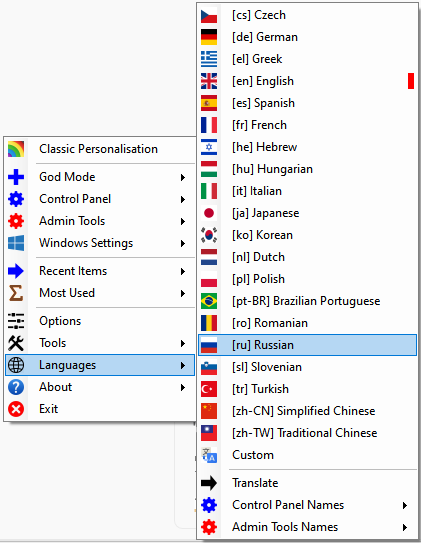Screen dimensions: 421x543
Task: Click the blue arrow Recent Items icon
Action: [x=16, y=271]
